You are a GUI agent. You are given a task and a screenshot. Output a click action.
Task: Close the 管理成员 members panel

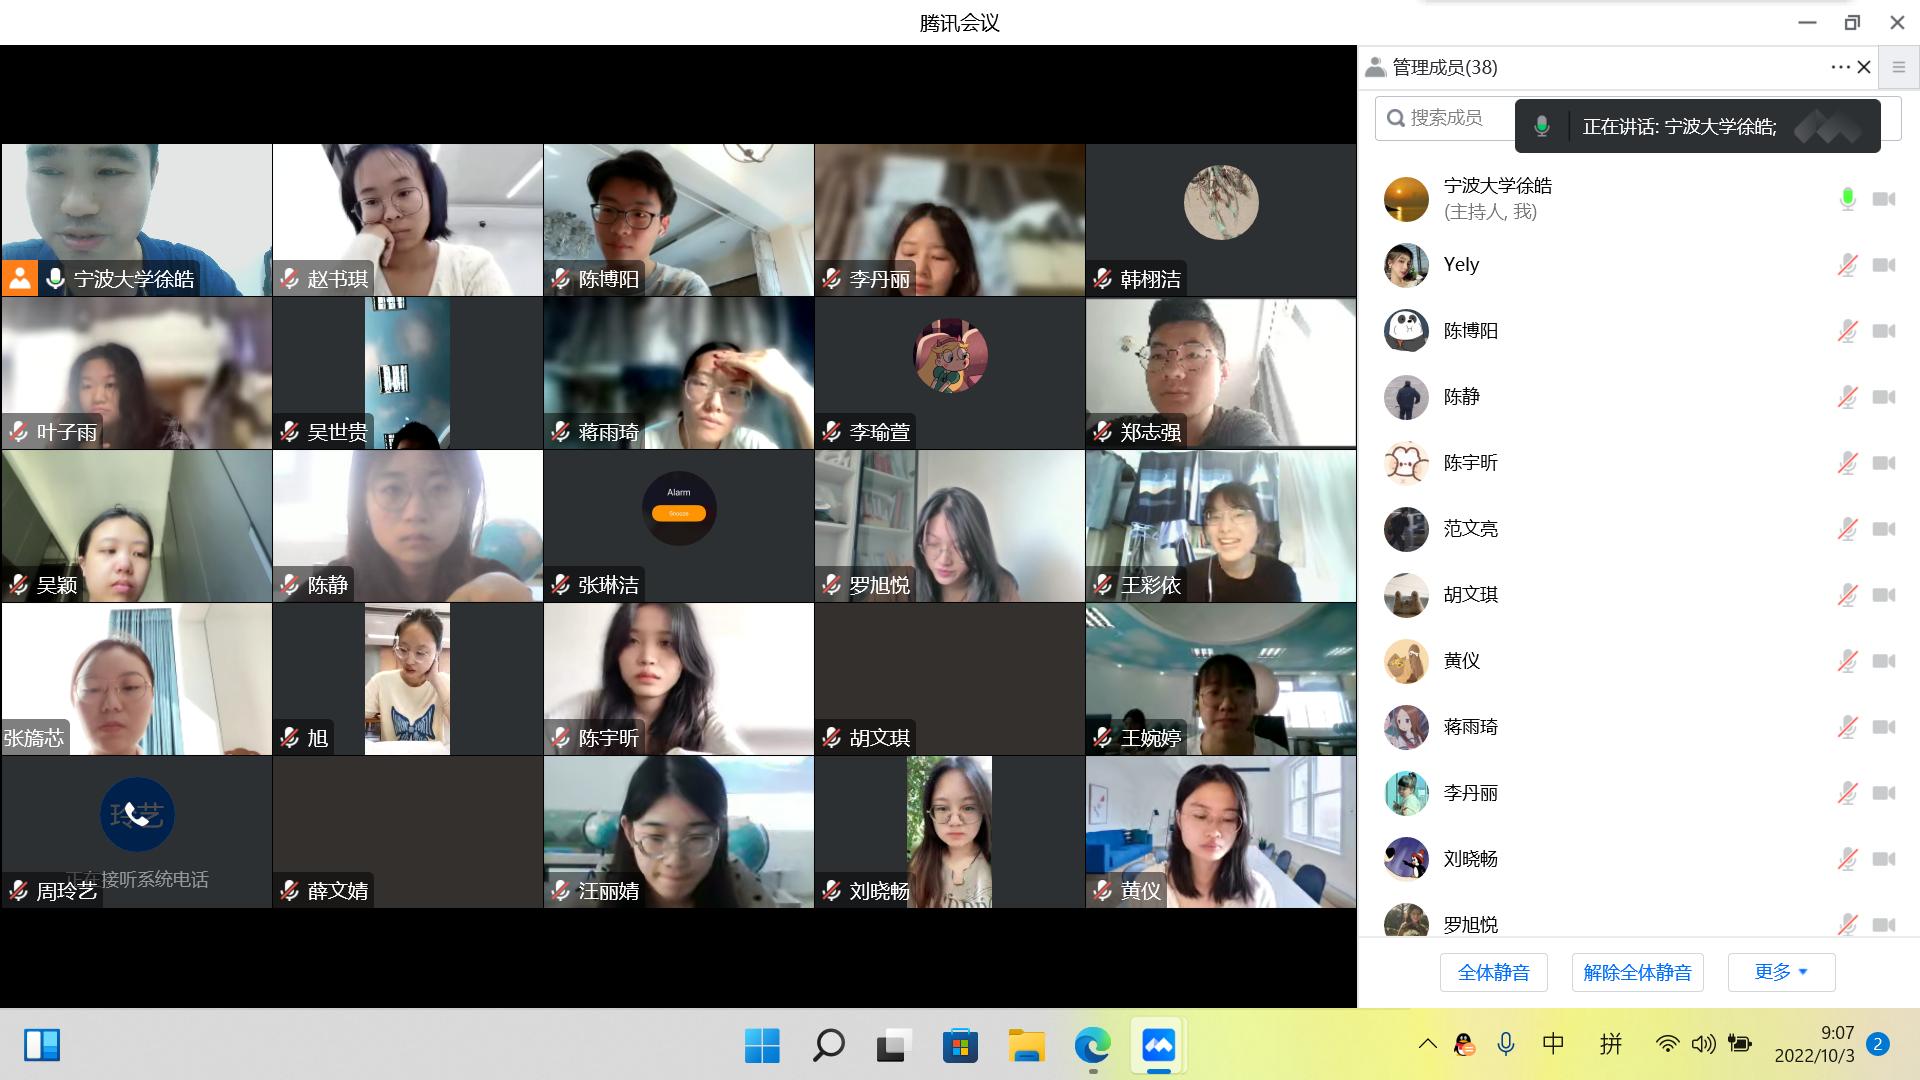point(1864,67)
